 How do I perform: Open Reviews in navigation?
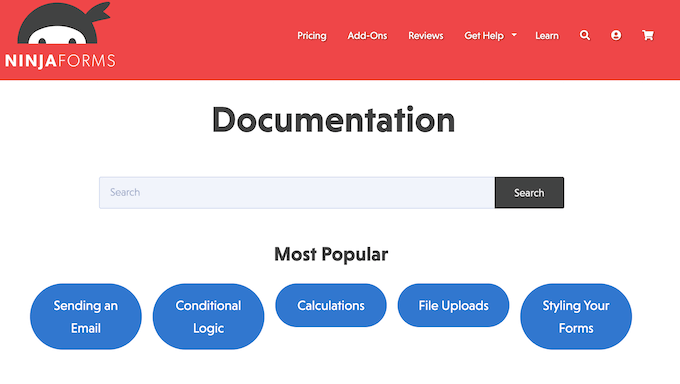point(426,36)
